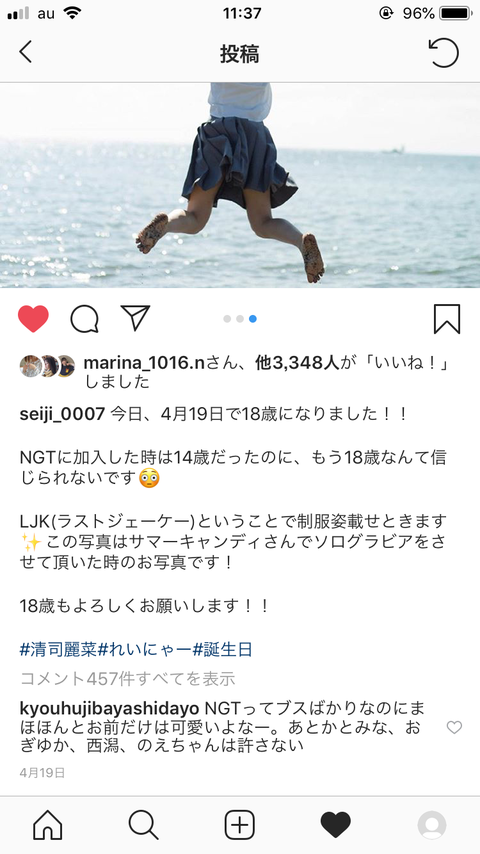
Task: Tap the refresh icon in header
Action: 443,53
